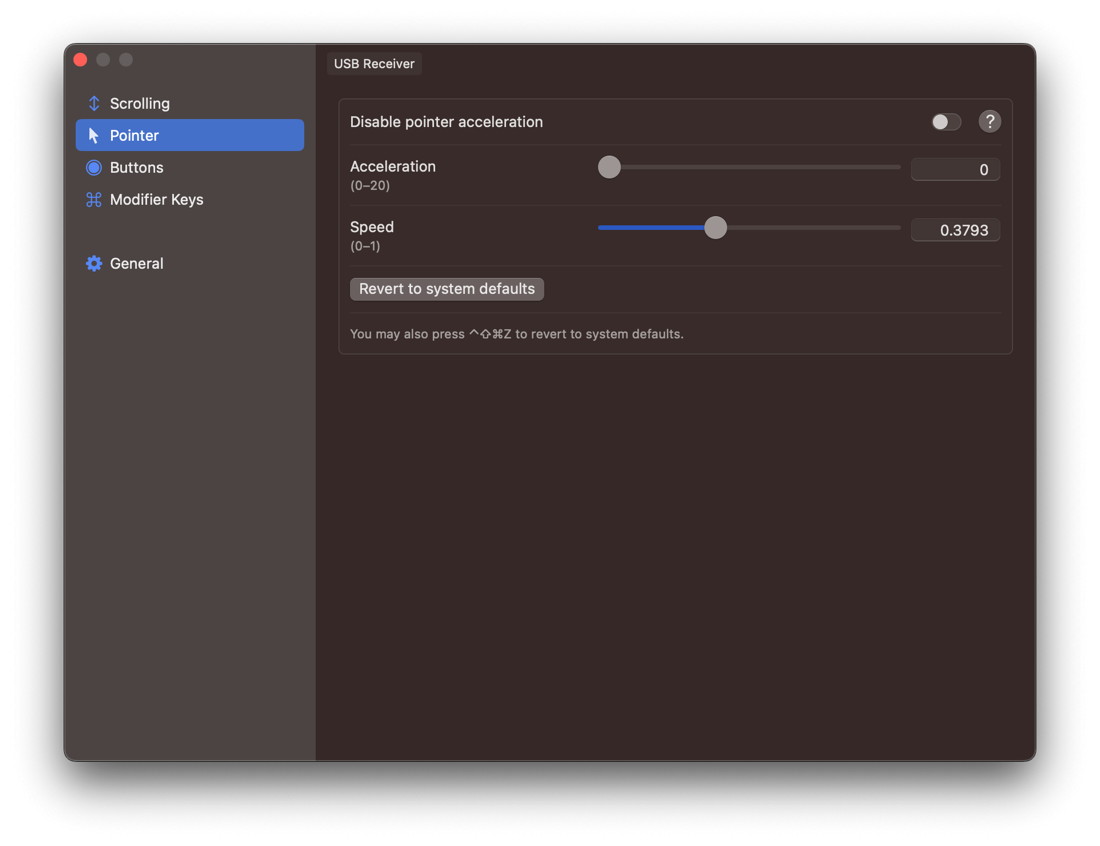Select the Modifier Keys sidebar item
Viewport: 1100px width, 846px height.
[x=156, y=200]
